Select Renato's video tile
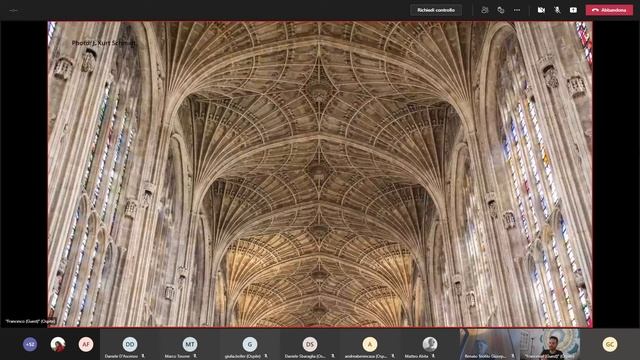The width and height of the screenshot is (640, 360). click(x=489, y=344)
